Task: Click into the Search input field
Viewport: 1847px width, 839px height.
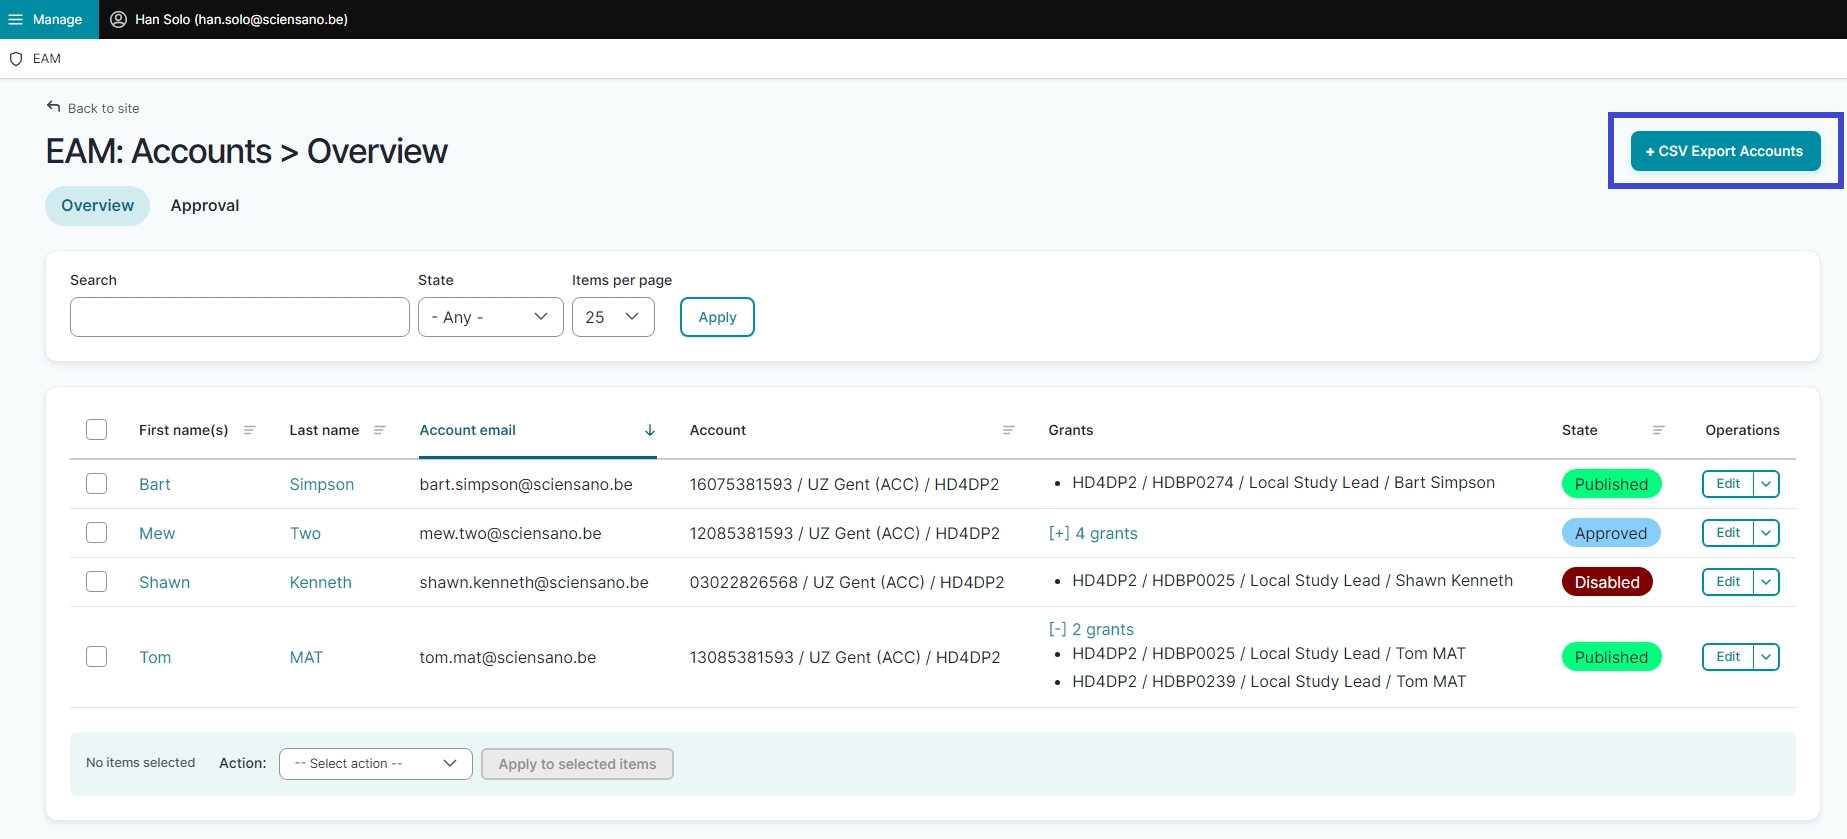Action: click(x=240, y=317)
